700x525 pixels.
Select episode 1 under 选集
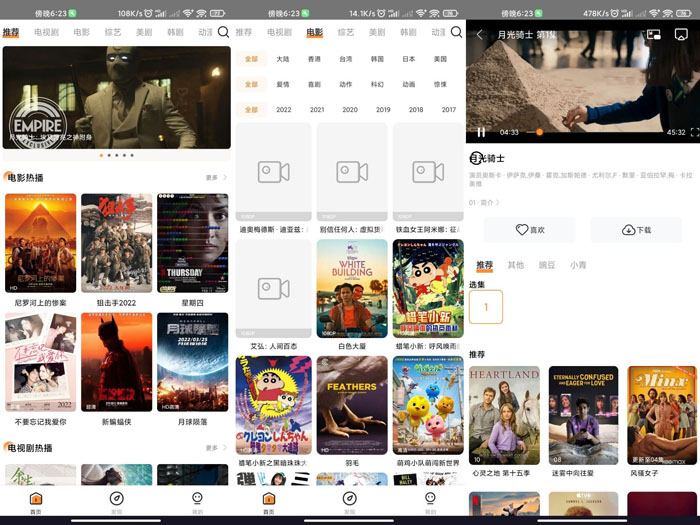tap(486, 307)
